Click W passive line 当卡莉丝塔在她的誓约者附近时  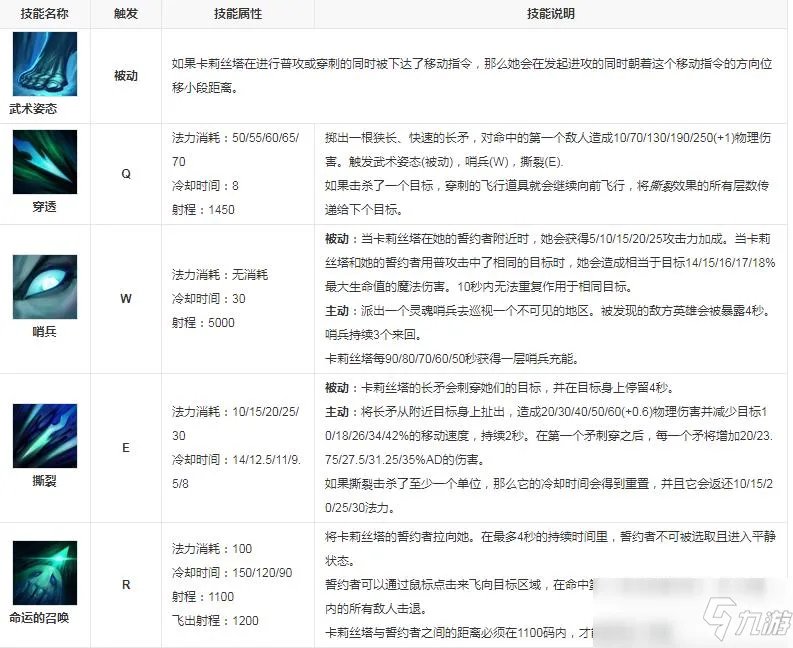pyautogui.click(x=550, y=263)
